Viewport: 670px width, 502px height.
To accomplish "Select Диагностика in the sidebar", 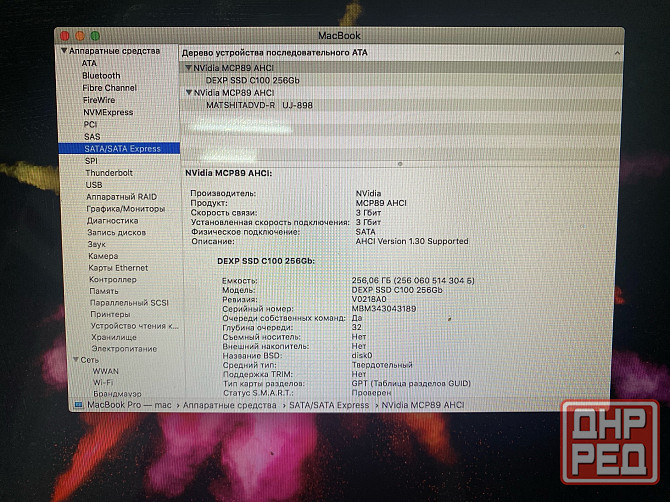I will [x=112, y=220].
